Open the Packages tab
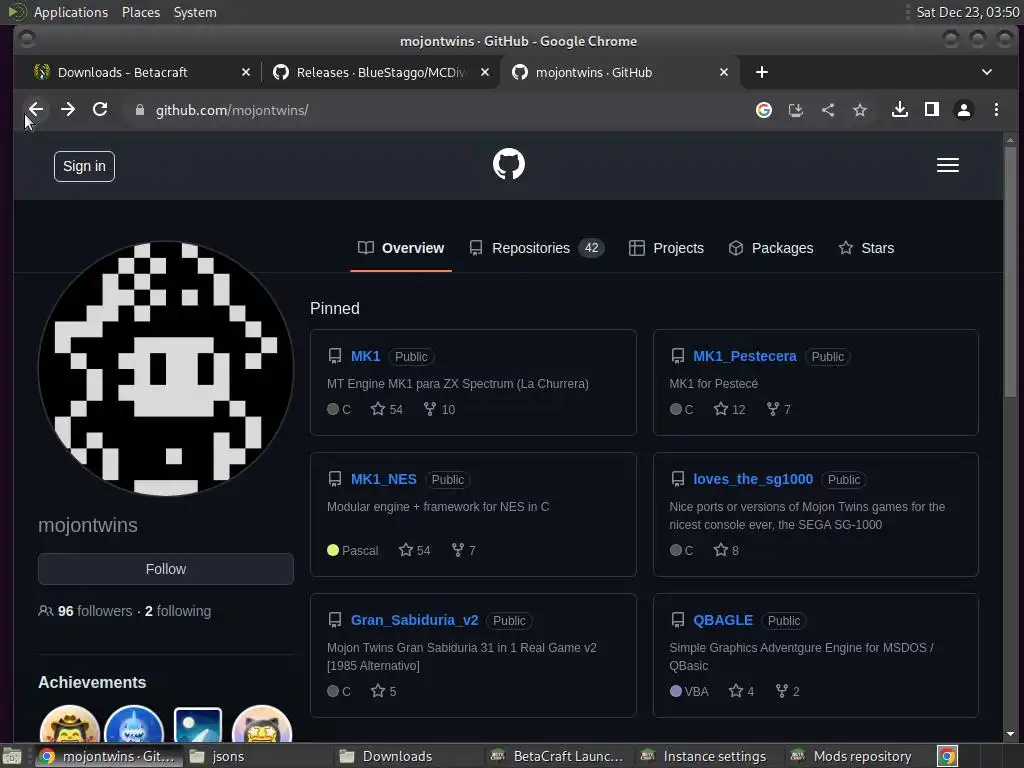Screen dimensions: 1024x768 point(771,248)
